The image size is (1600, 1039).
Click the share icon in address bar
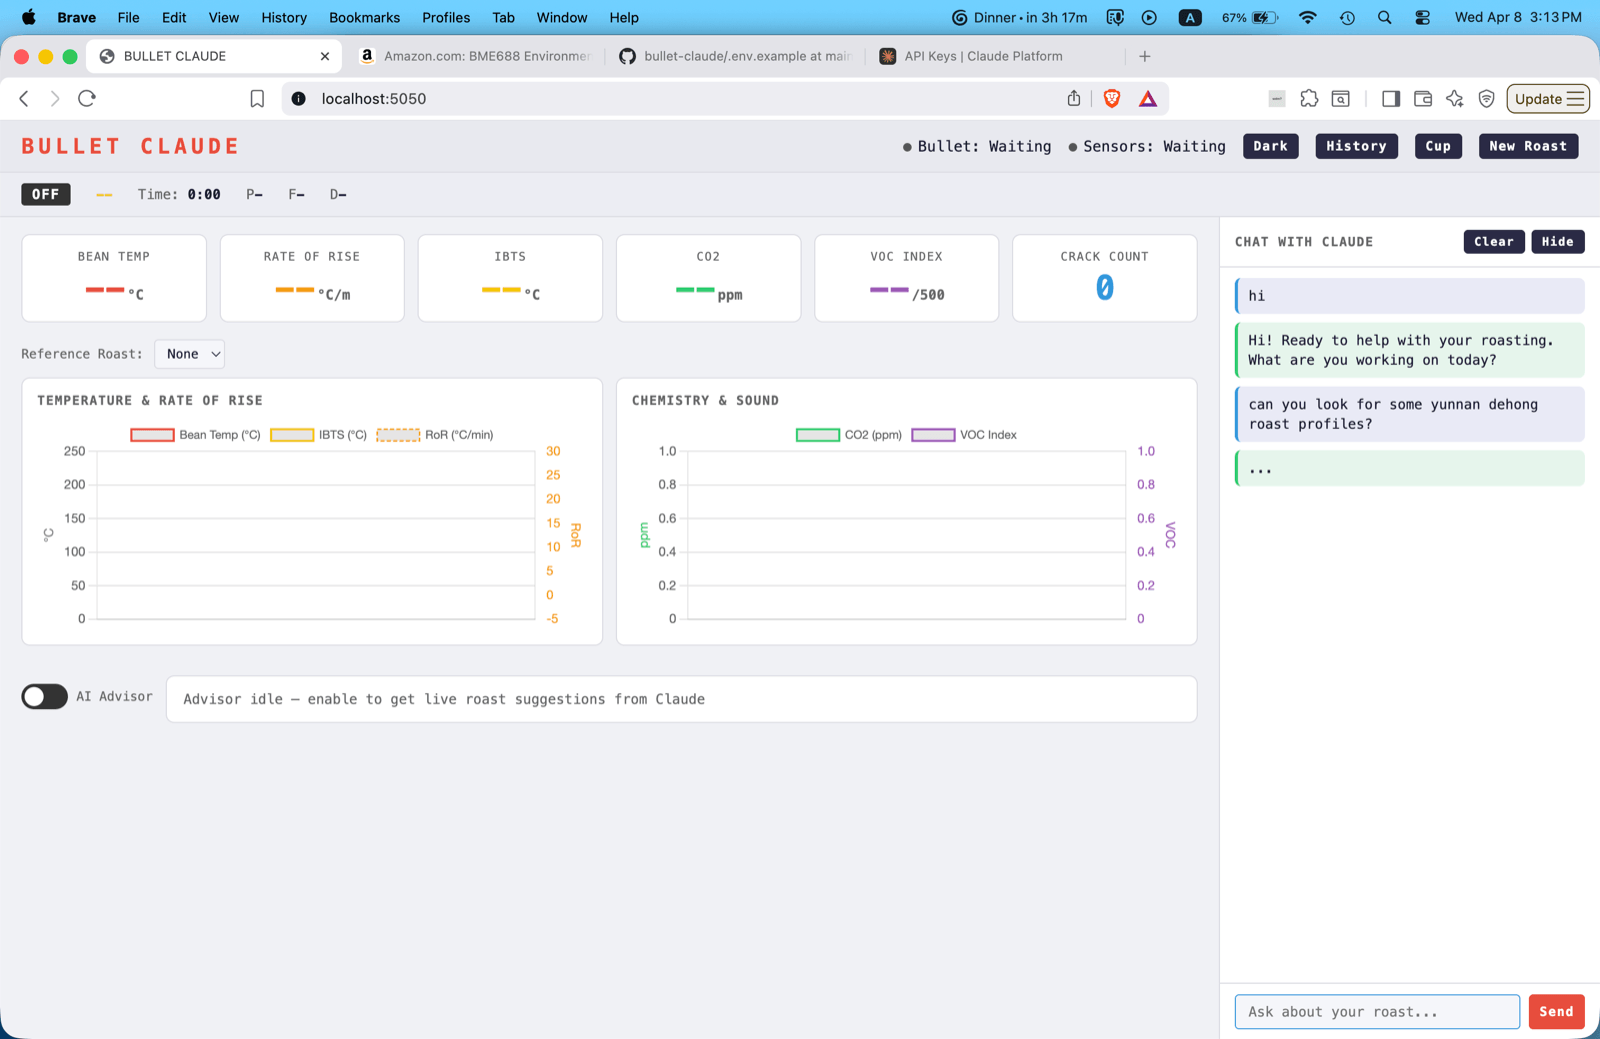click(x=1074, y=98)
